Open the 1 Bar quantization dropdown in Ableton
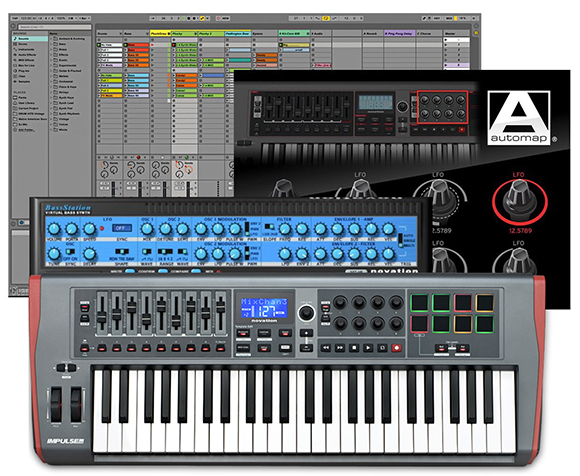 85,18
